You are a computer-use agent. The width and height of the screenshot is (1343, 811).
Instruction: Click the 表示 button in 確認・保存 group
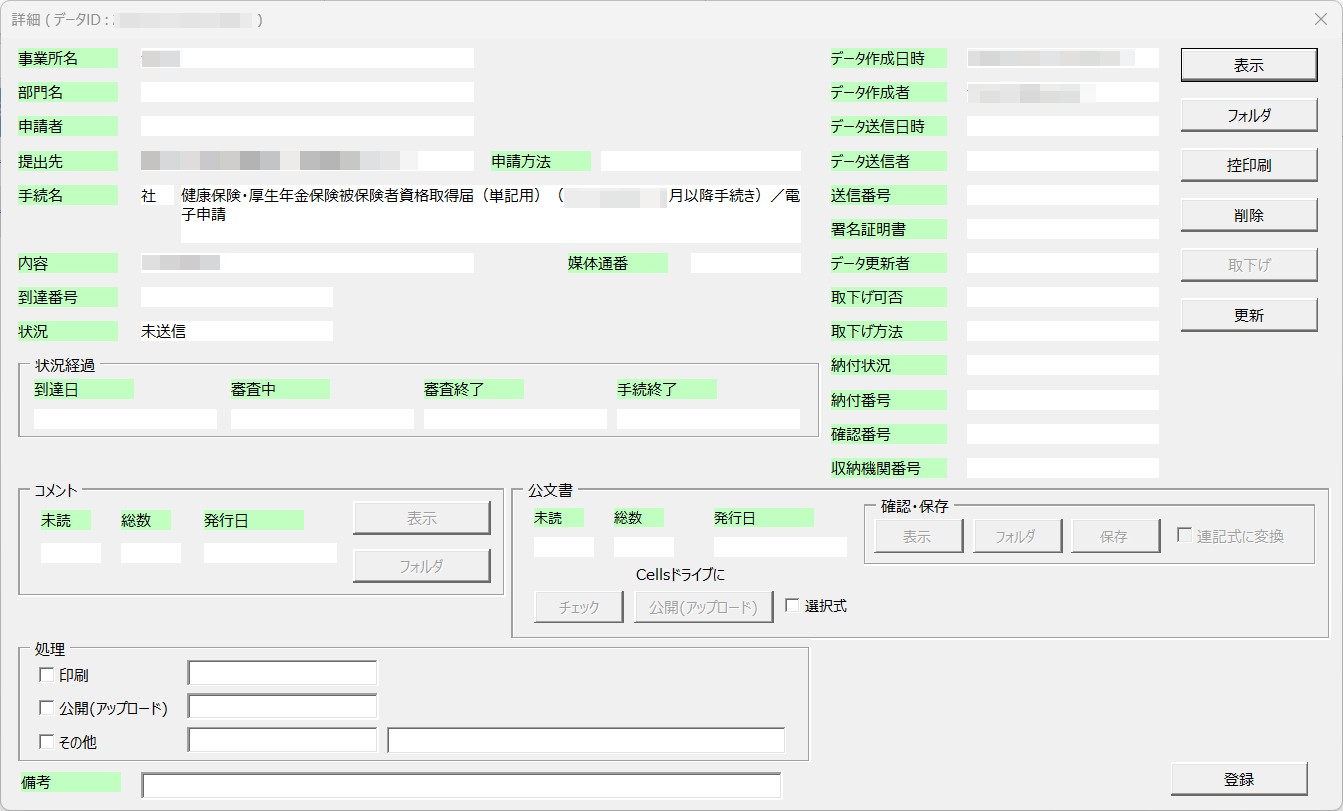click(918, 536)
